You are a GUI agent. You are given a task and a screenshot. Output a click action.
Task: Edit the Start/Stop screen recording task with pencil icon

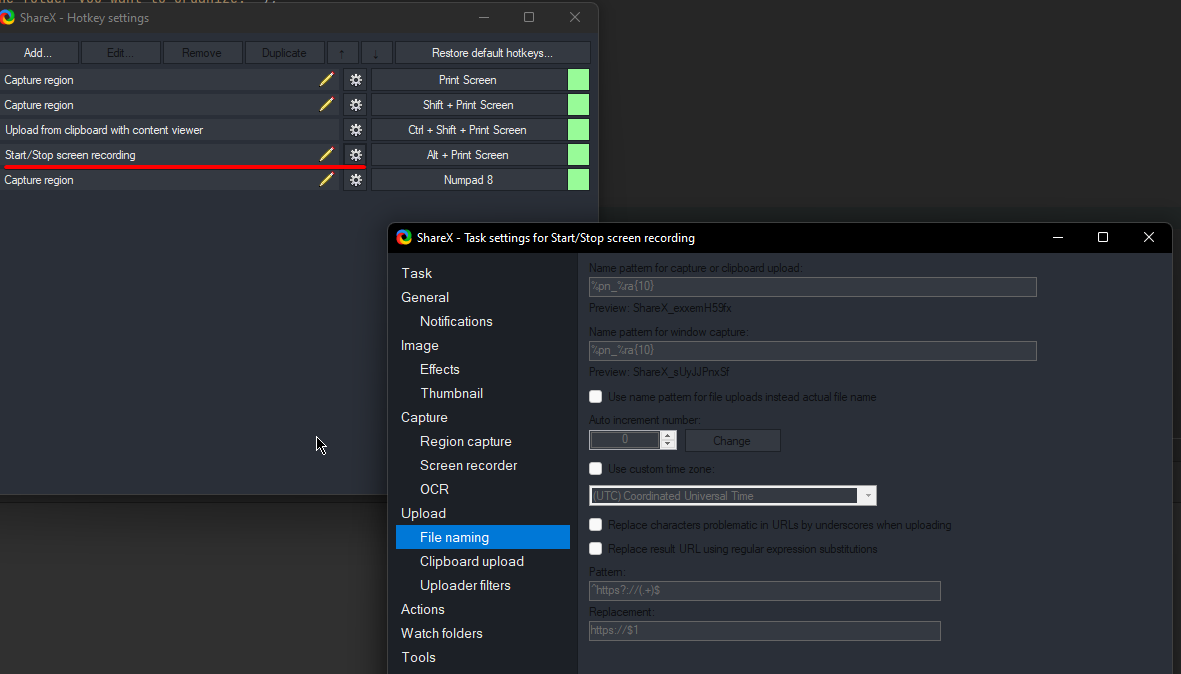326,154
